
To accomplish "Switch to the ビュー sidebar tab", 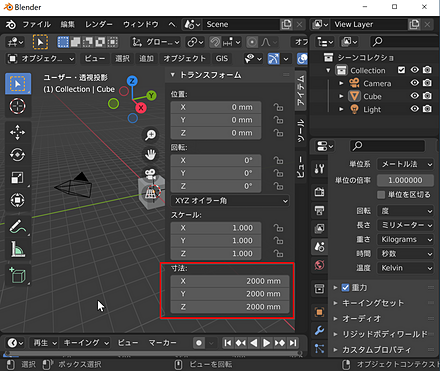I will click(x=301, y=167).
